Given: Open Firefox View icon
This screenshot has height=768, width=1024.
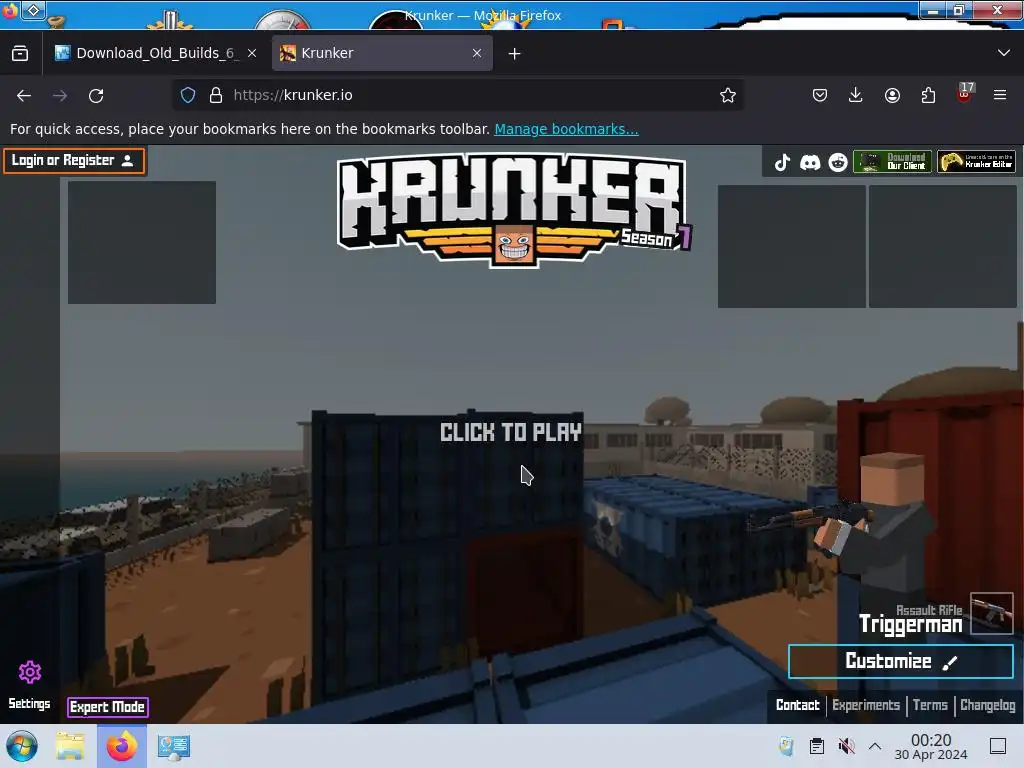Looking at the screenshot, I should pyautogui.click(x=20, y=54).
